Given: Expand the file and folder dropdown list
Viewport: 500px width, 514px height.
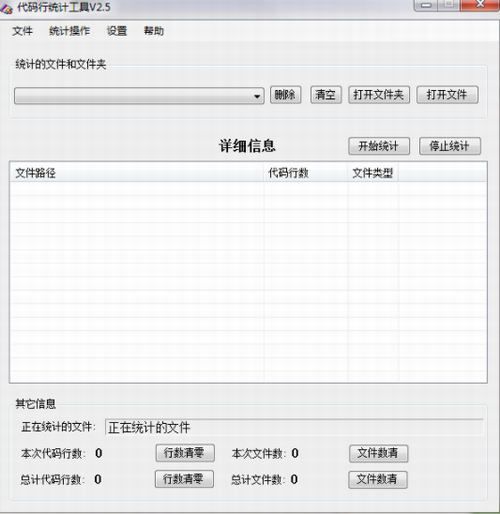Looking at the screenshot, I should tap(257, 96).
